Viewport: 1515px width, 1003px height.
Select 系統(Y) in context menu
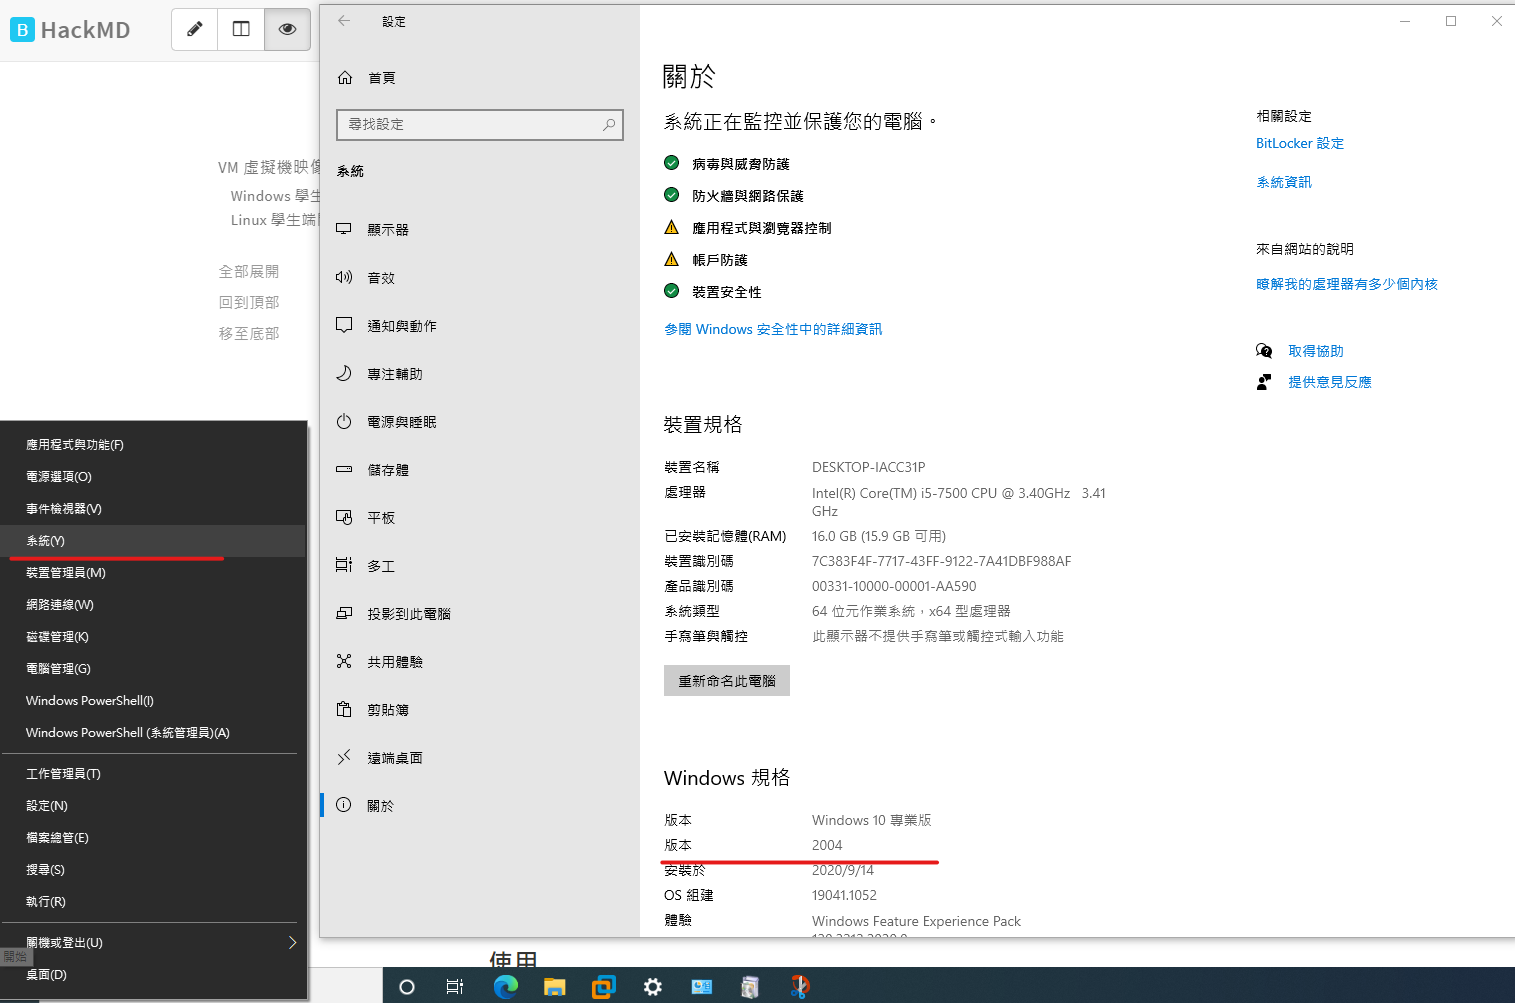153,541
